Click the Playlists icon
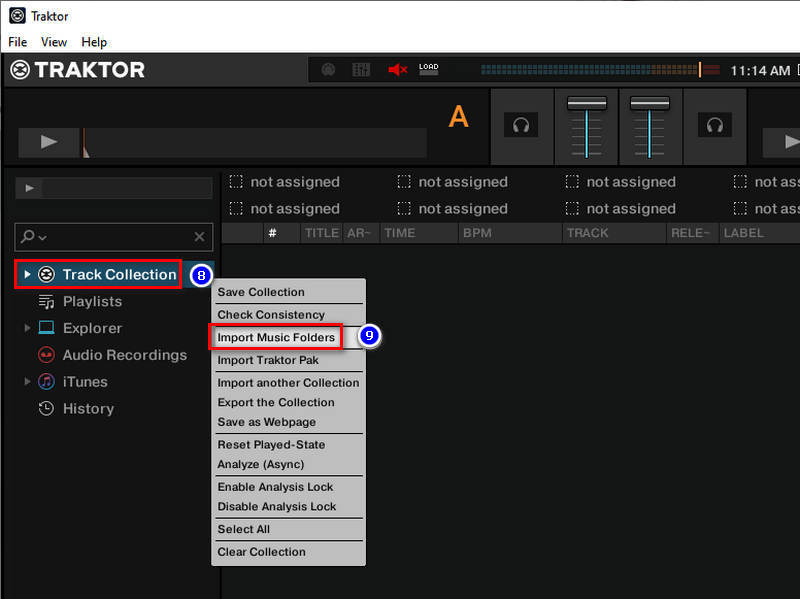 46,302
